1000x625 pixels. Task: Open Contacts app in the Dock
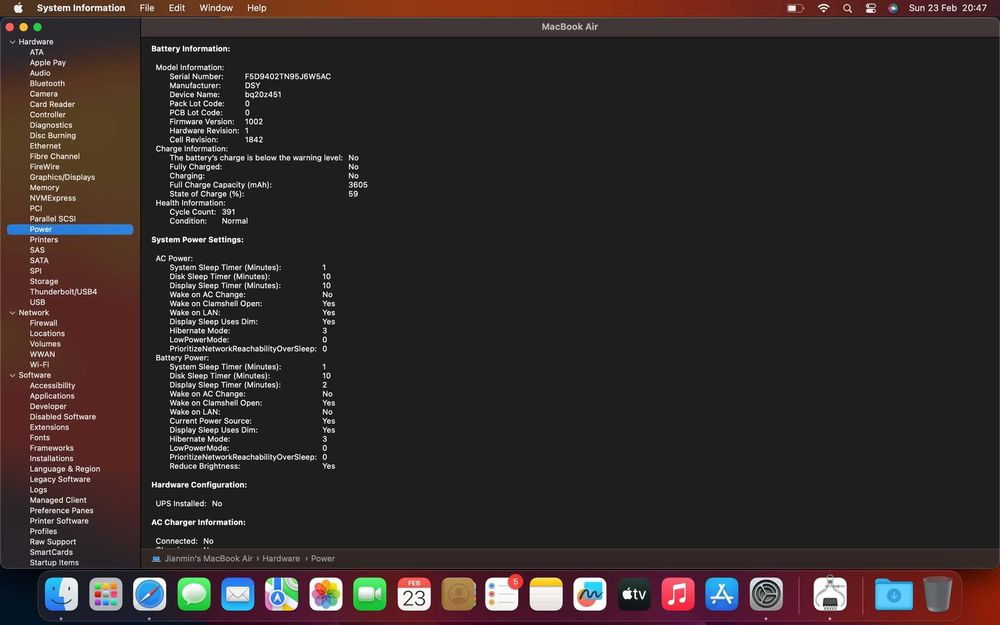pos(458,594)
